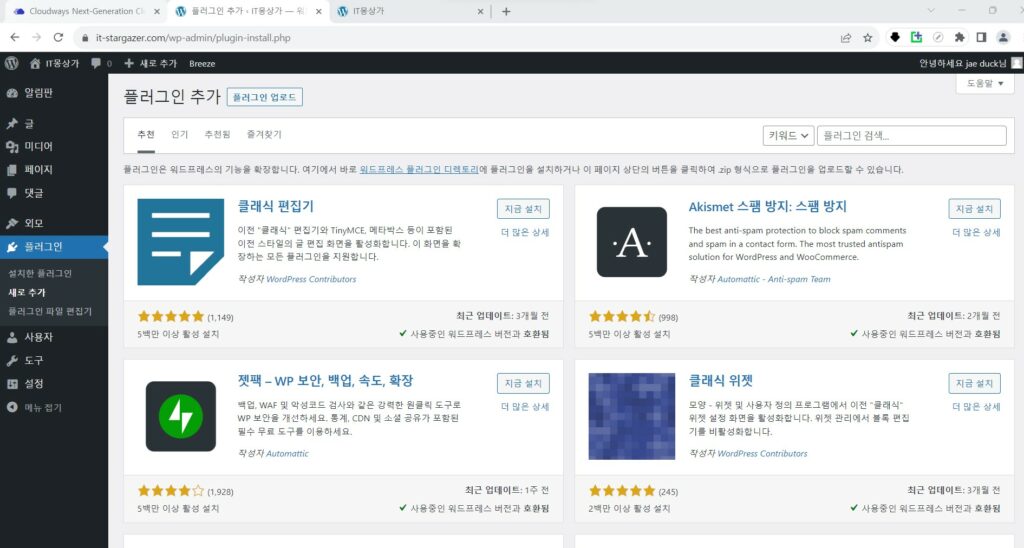The image size is (1024, 548).
Task: Focus the 플러그인 검색 input field
Action: pos(912,135)
